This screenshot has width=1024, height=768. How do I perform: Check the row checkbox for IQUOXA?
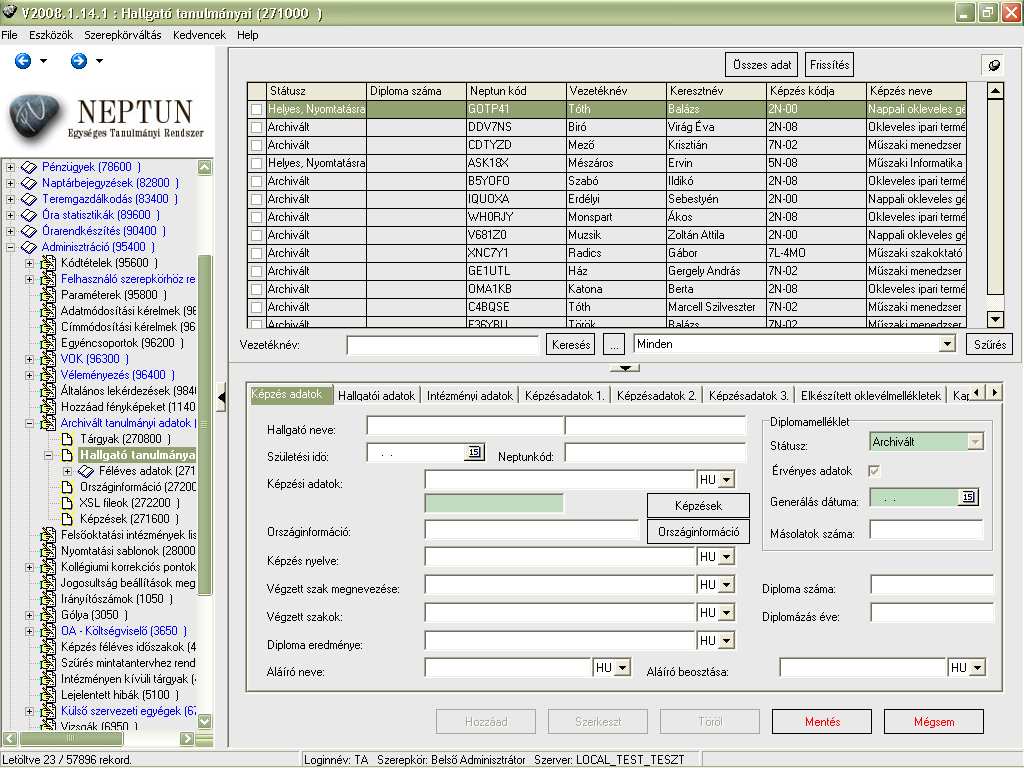click(x=257, y=199)
